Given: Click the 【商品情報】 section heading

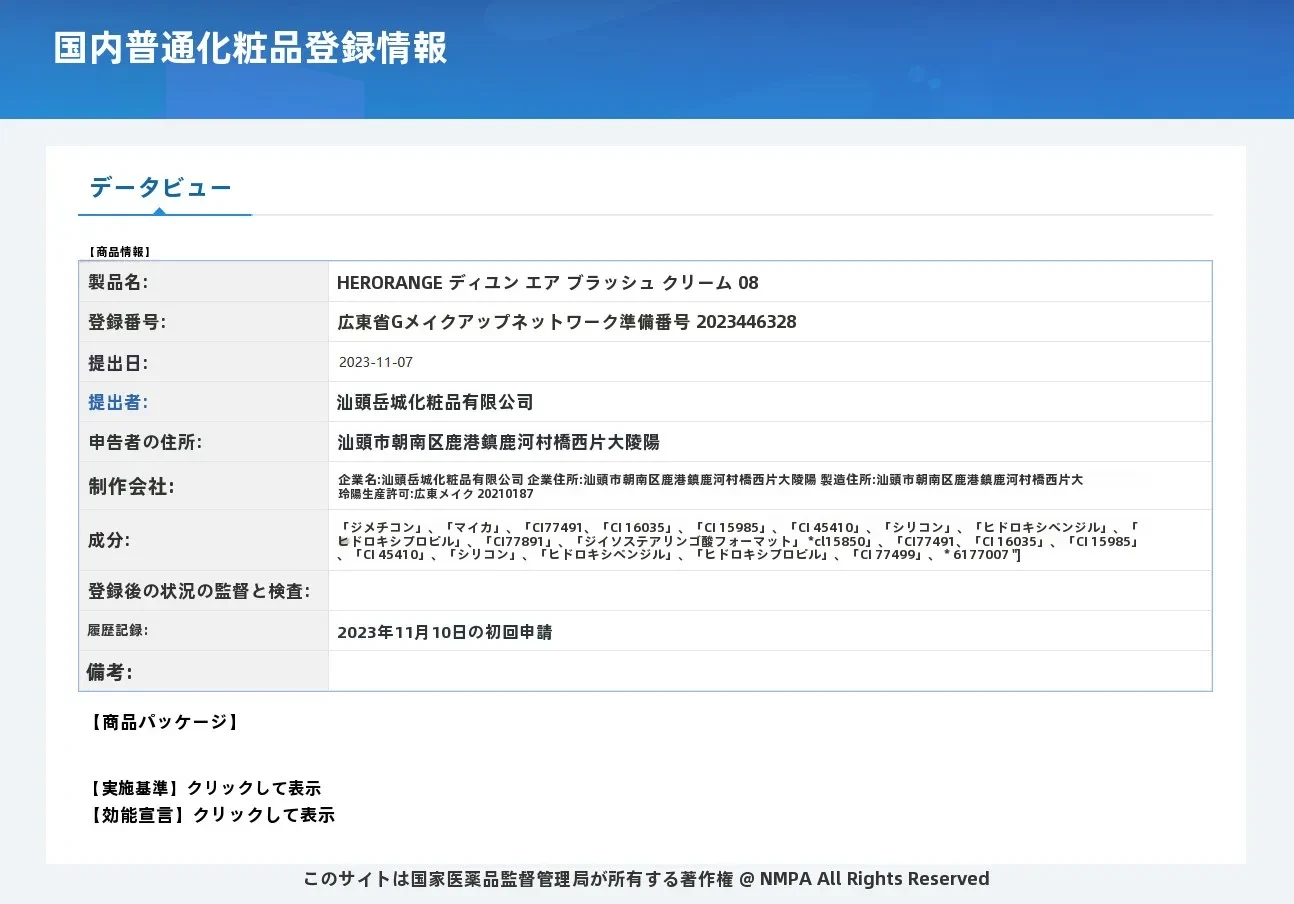Looking at the screenshot, I should 119,252.
